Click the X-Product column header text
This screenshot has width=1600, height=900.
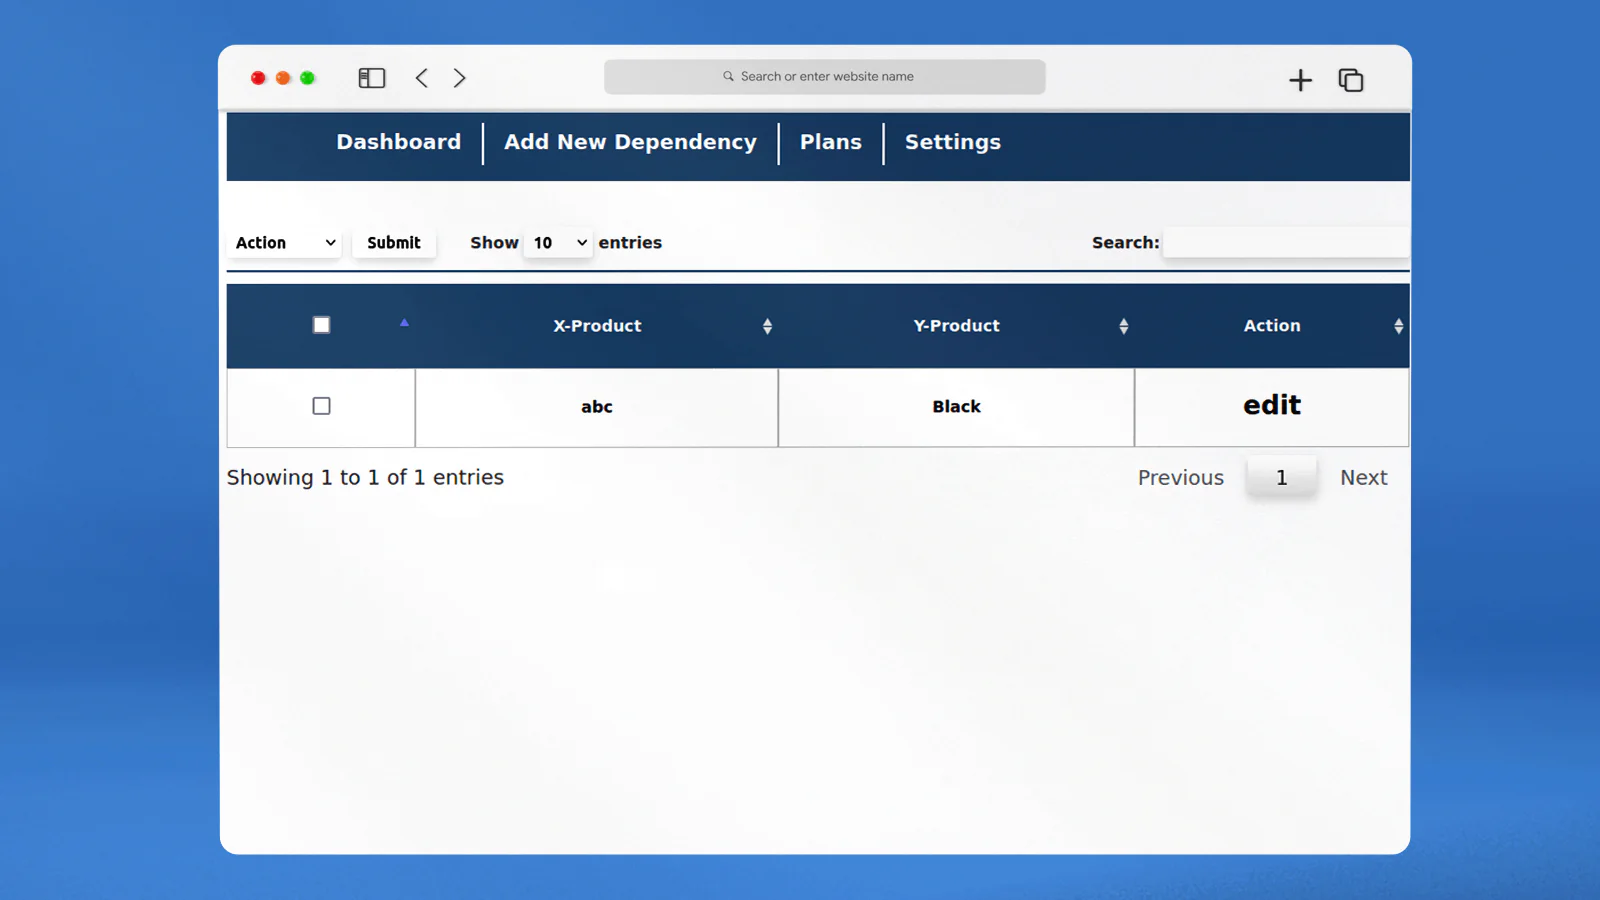(x=597, y=326)
